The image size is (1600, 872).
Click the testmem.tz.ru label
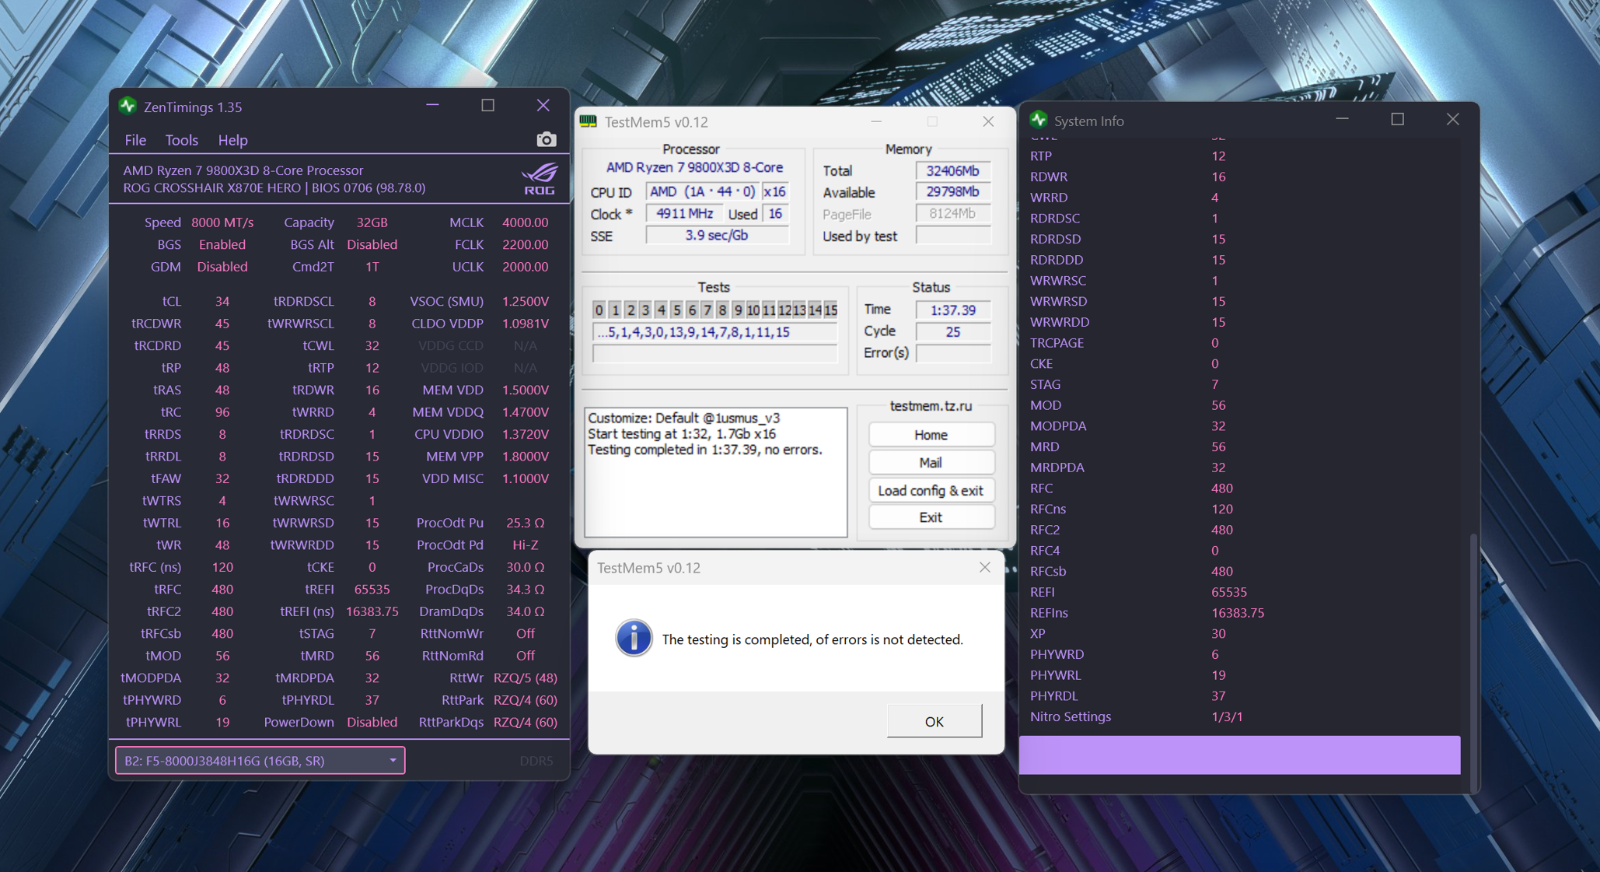tap(931, 406)
